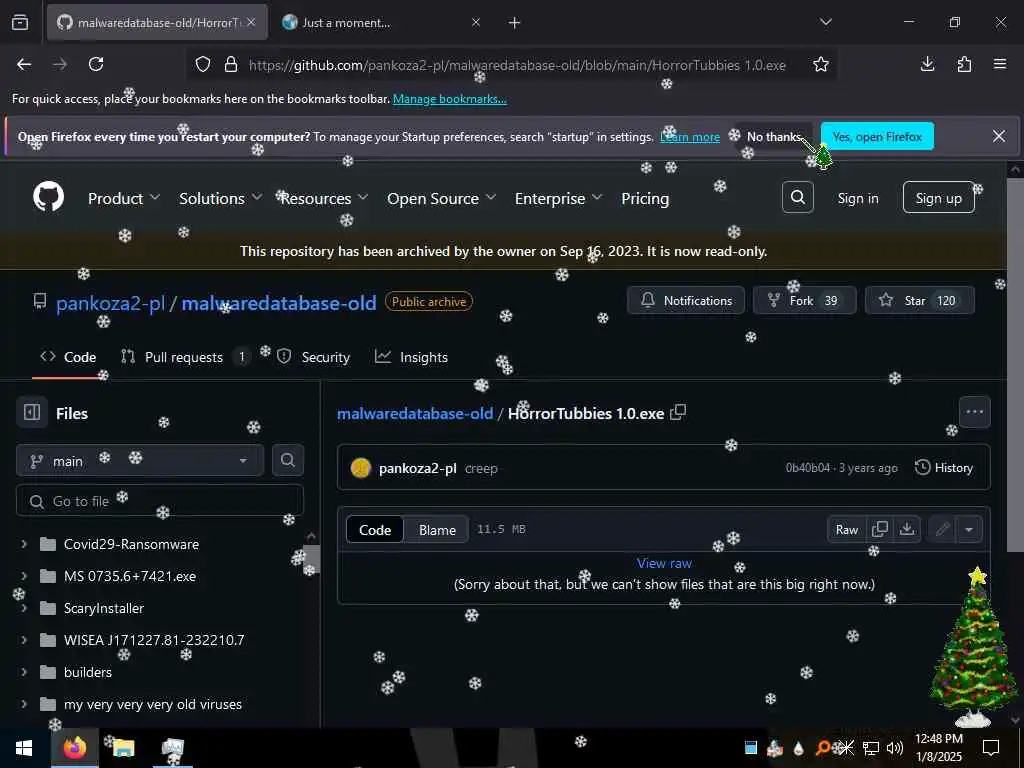
Task: Click the 'No thanks' button
Action: click(x=775, y=136)
